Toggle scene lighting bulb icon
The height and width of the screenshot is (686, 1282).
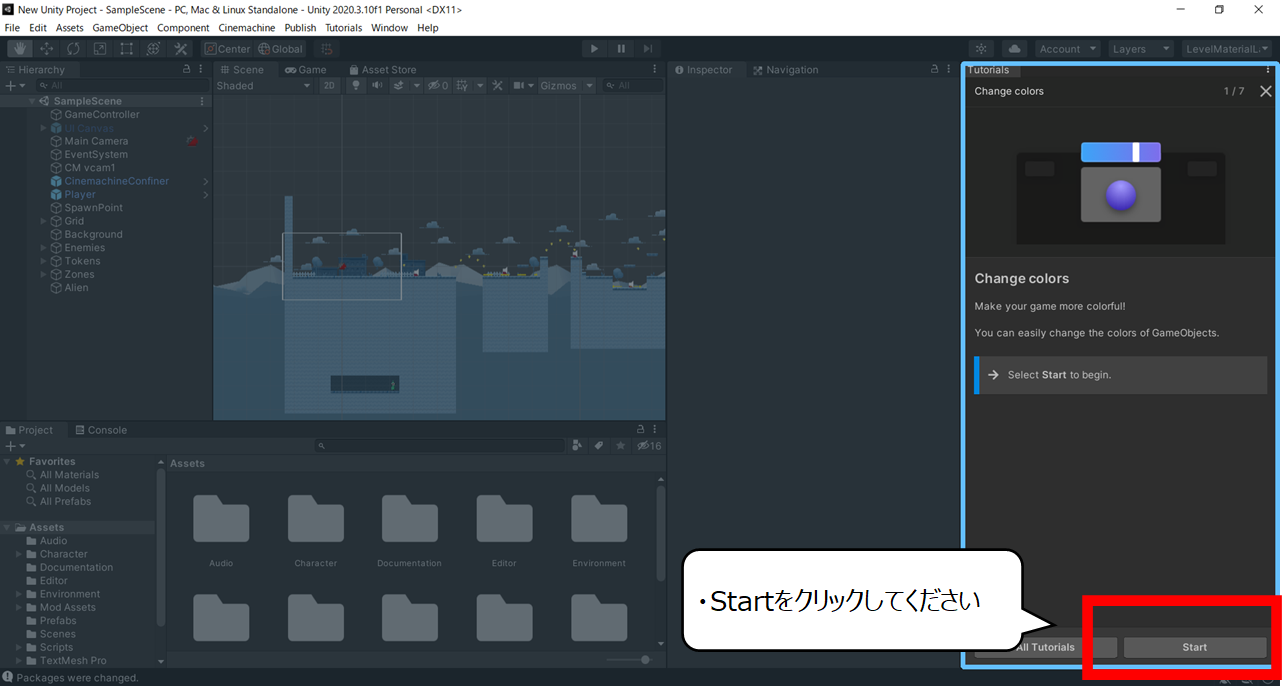click(356, 86)
